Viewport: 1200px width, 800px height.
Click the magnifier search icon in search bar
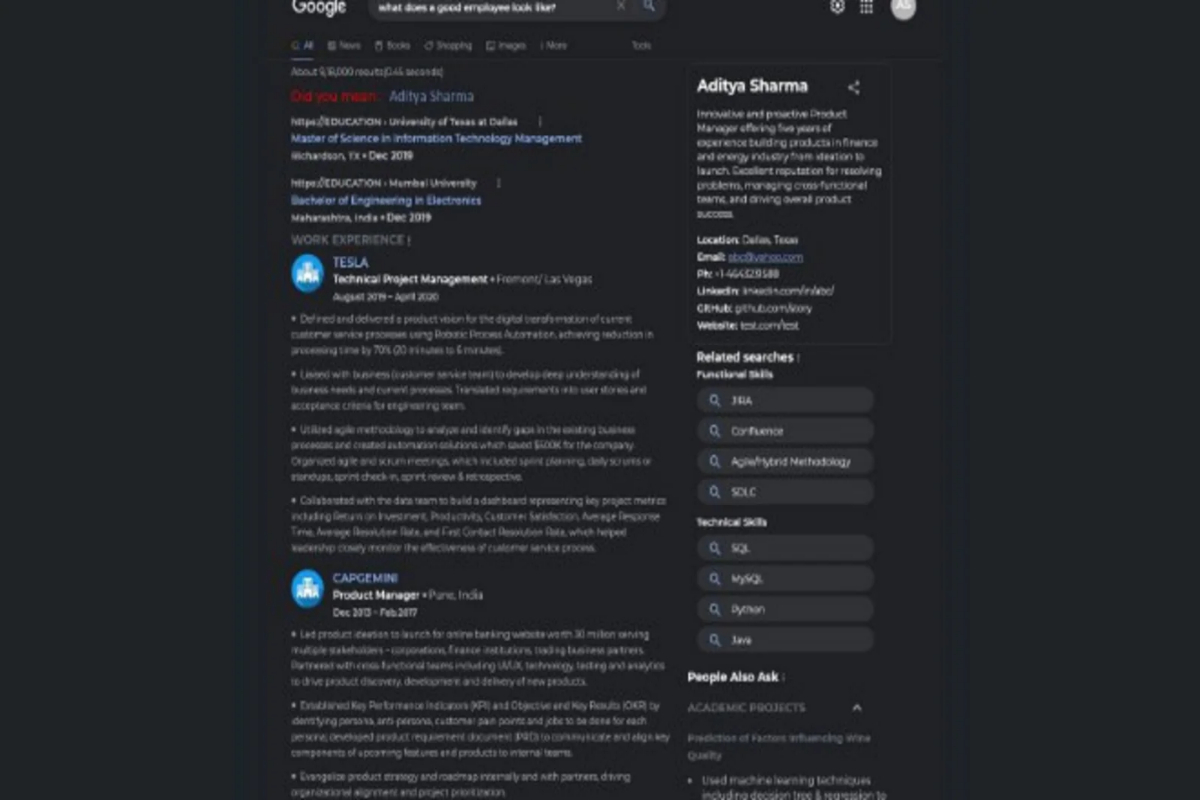tap(648, 6)
